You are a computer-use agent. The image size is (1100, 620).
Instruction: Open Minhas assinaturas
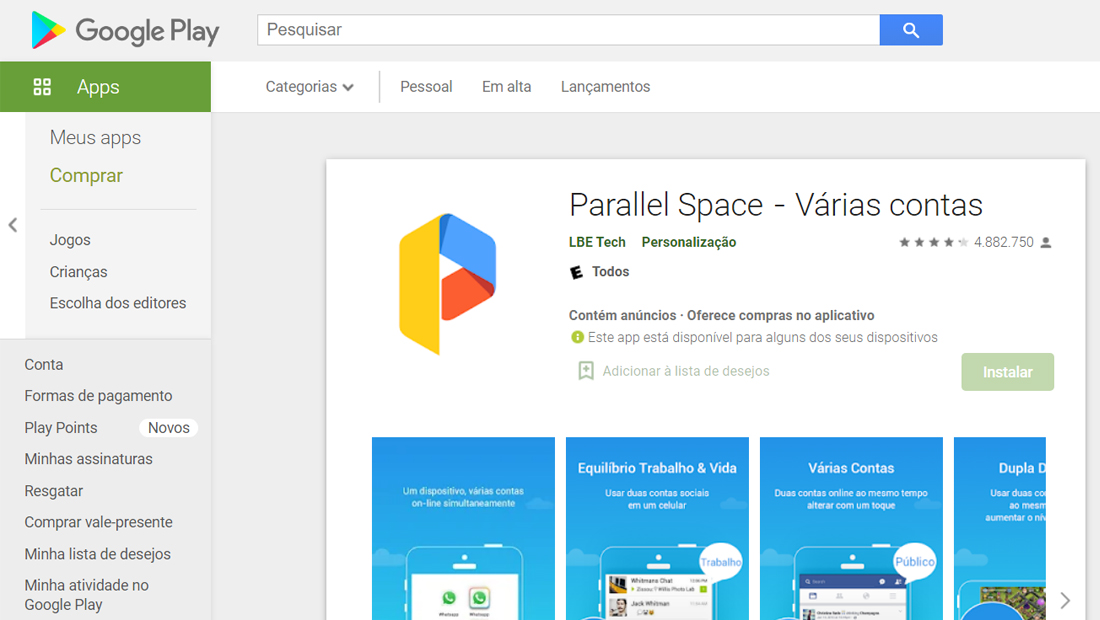click(88, 459)
